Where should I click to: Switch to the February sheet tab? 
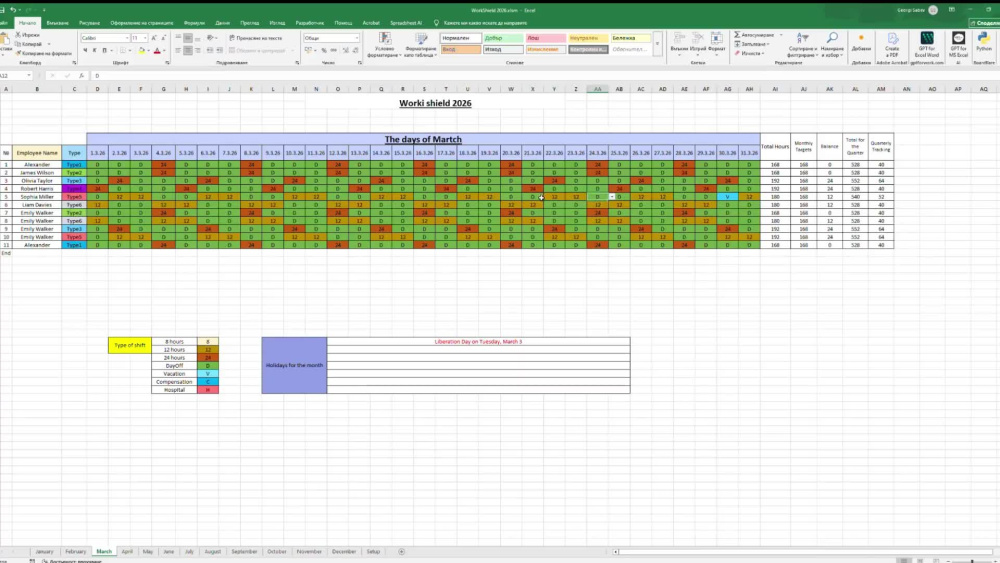pyautogui.click(x=75, y=552)
